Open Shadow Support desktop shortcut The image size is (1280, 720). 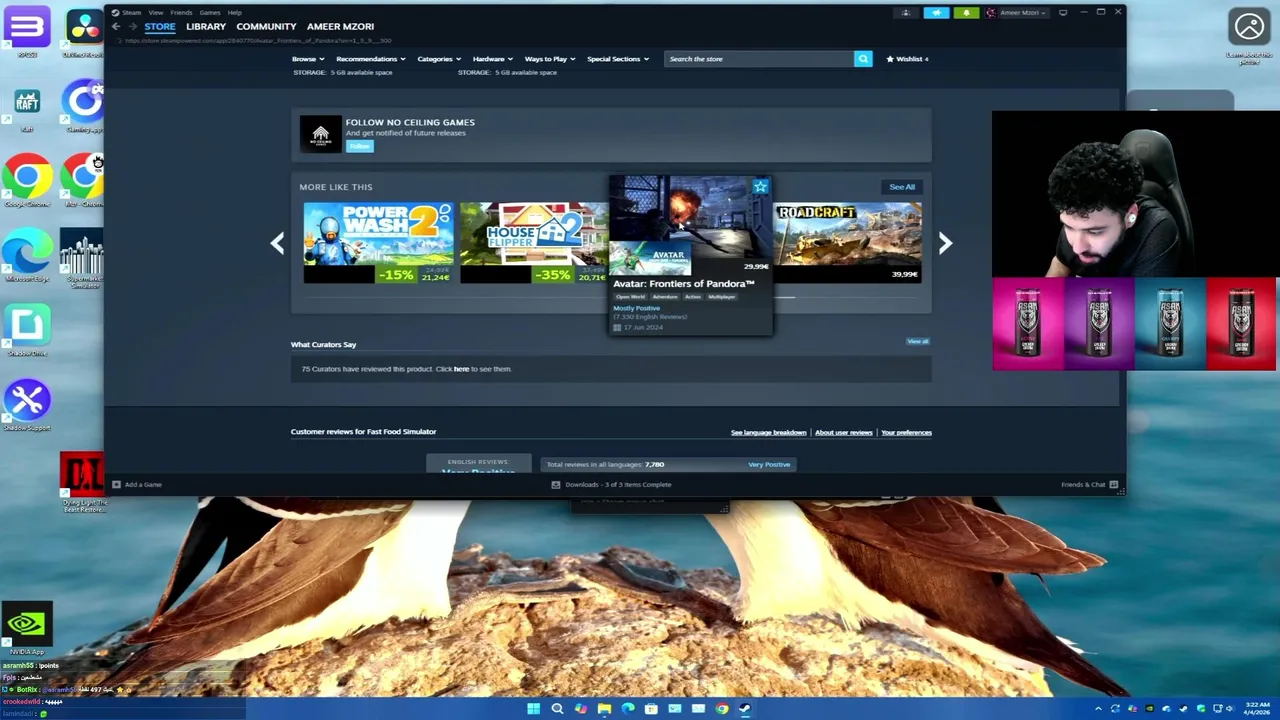tap(27, 405)
